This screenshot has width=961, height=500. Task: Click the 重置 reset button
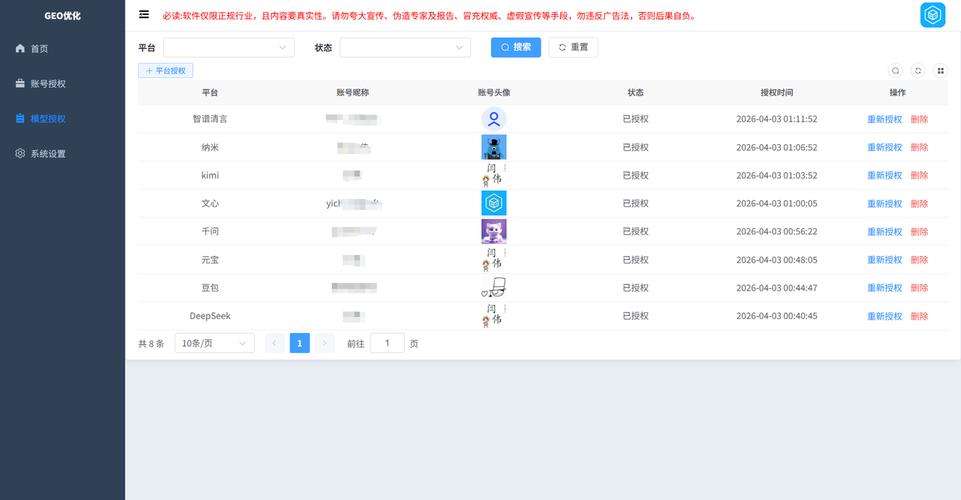(x=573, y=47)
